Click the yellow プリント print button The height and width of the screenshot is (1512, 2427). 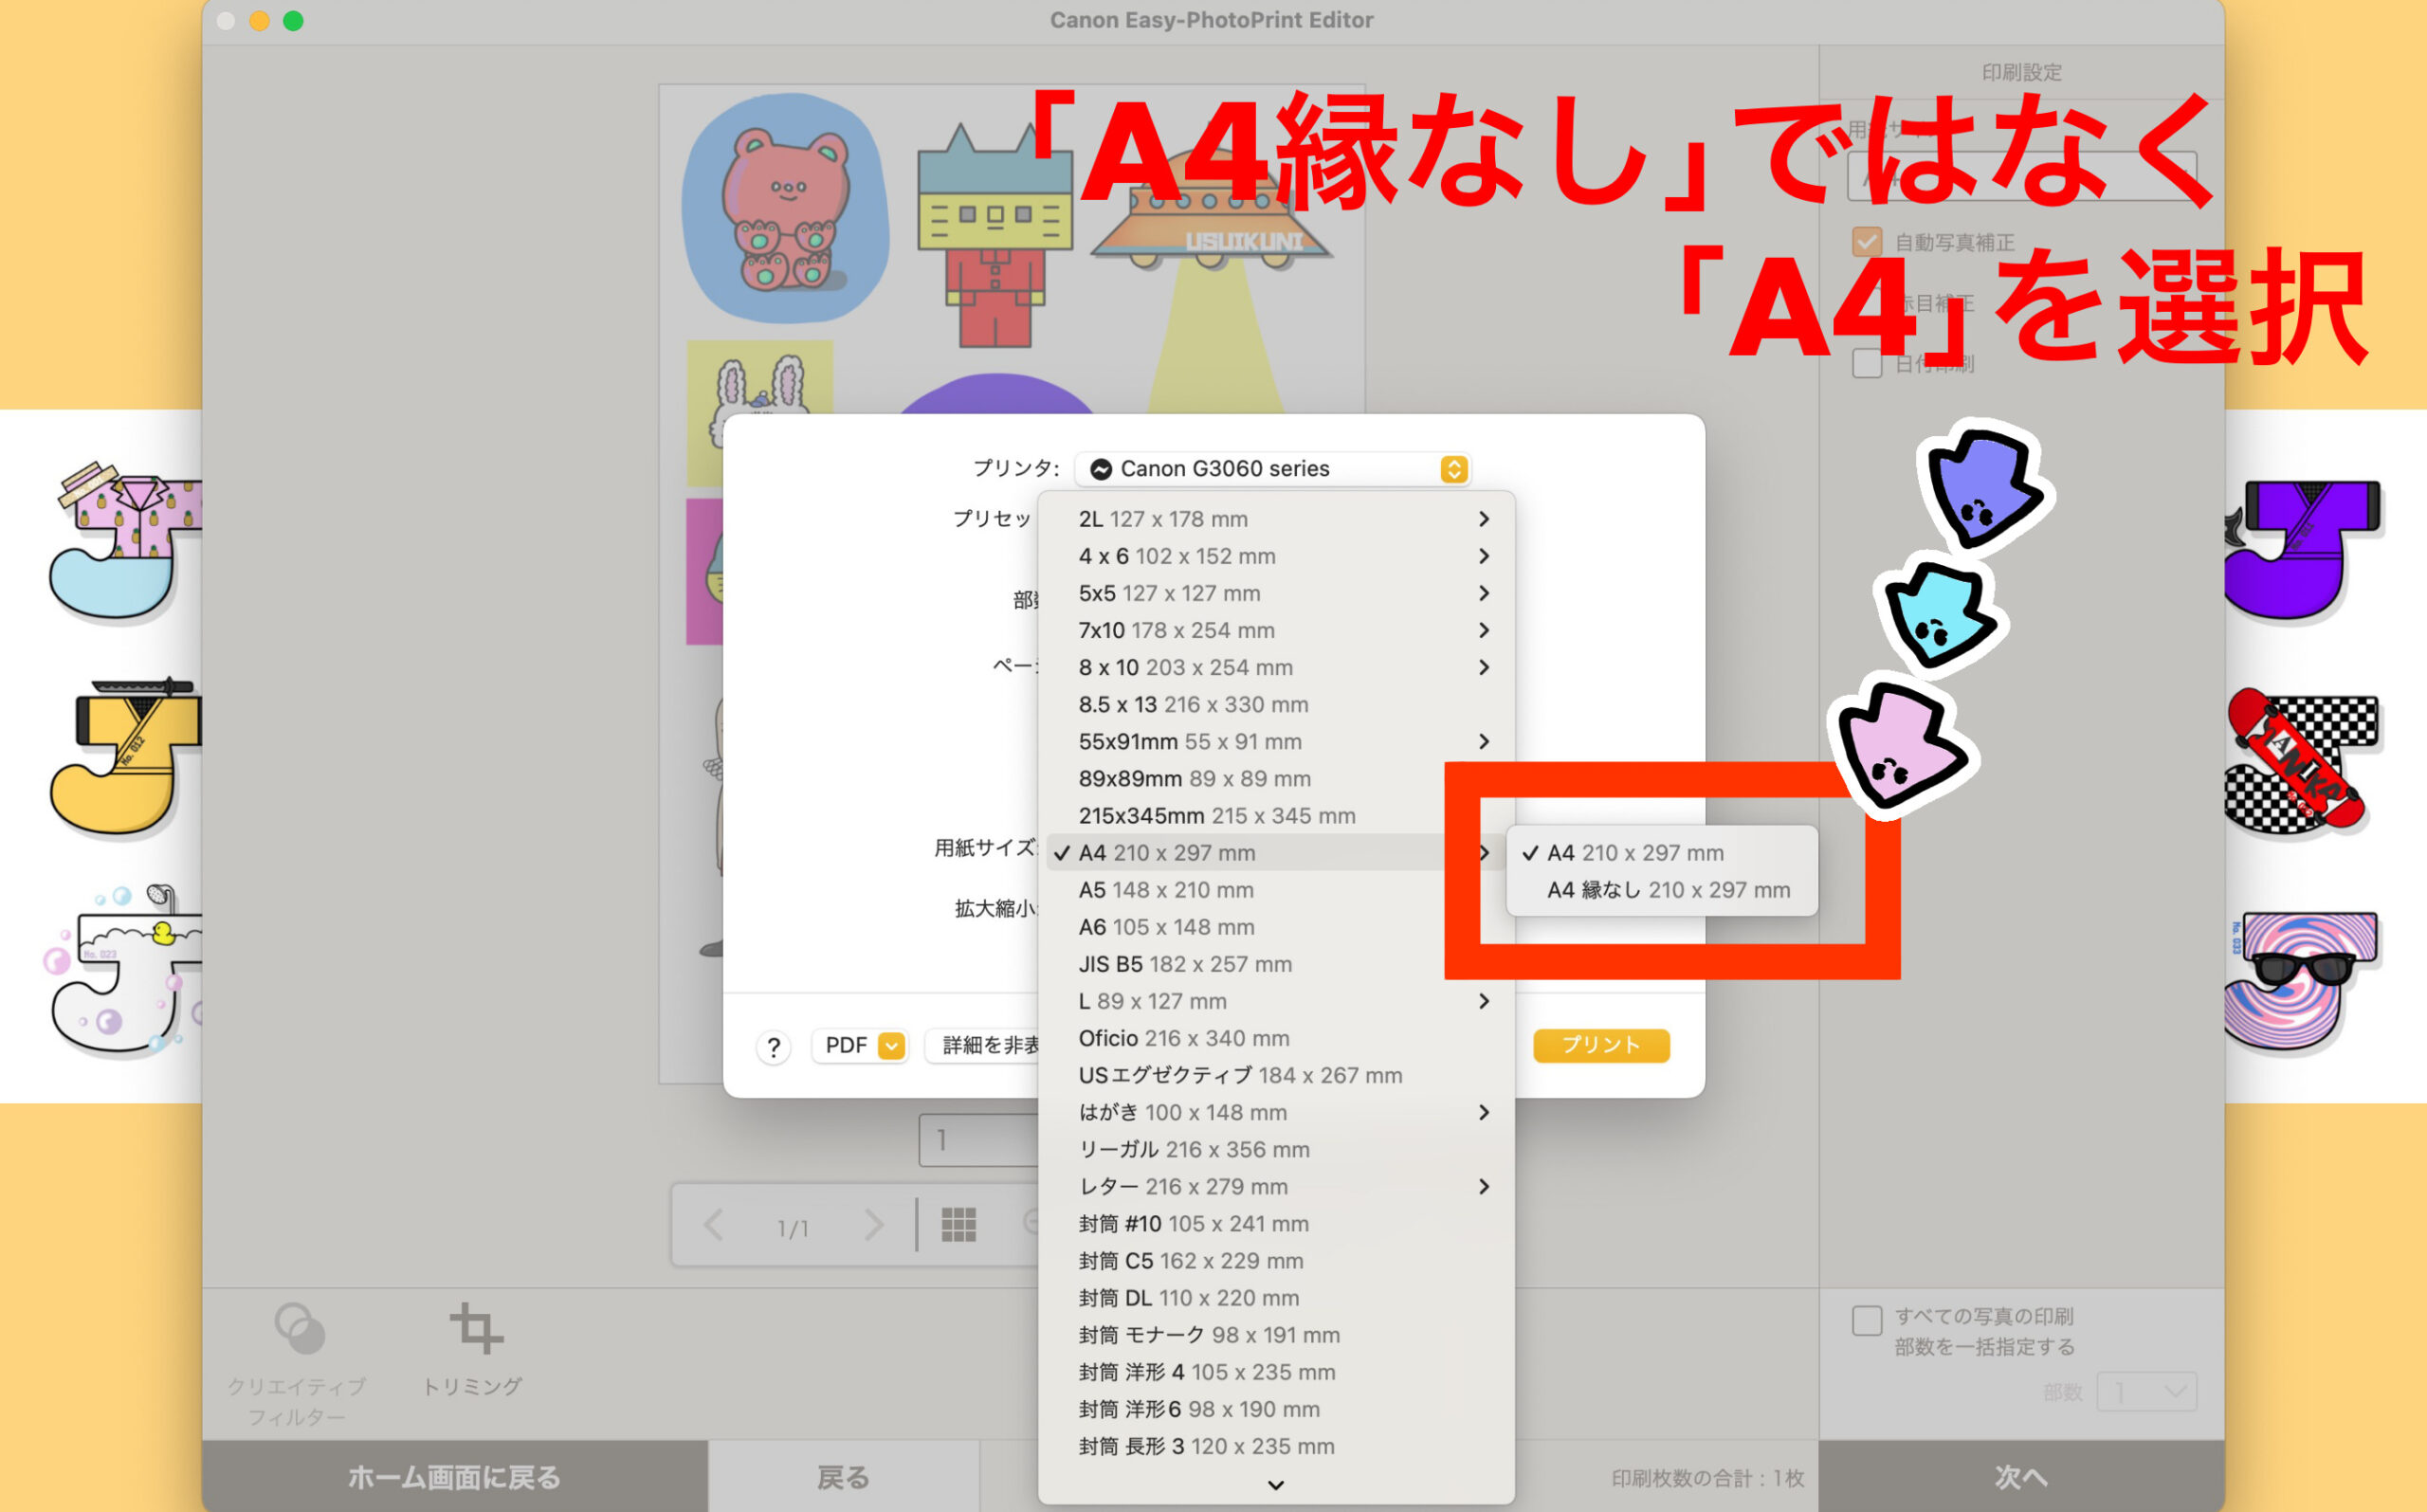pyautogui.click(x=1600, y=1045)
